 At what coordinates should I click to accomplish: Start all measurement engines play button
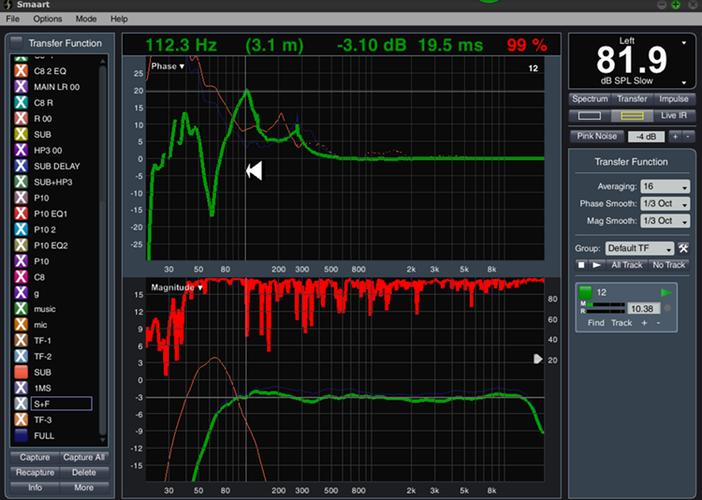596,265
